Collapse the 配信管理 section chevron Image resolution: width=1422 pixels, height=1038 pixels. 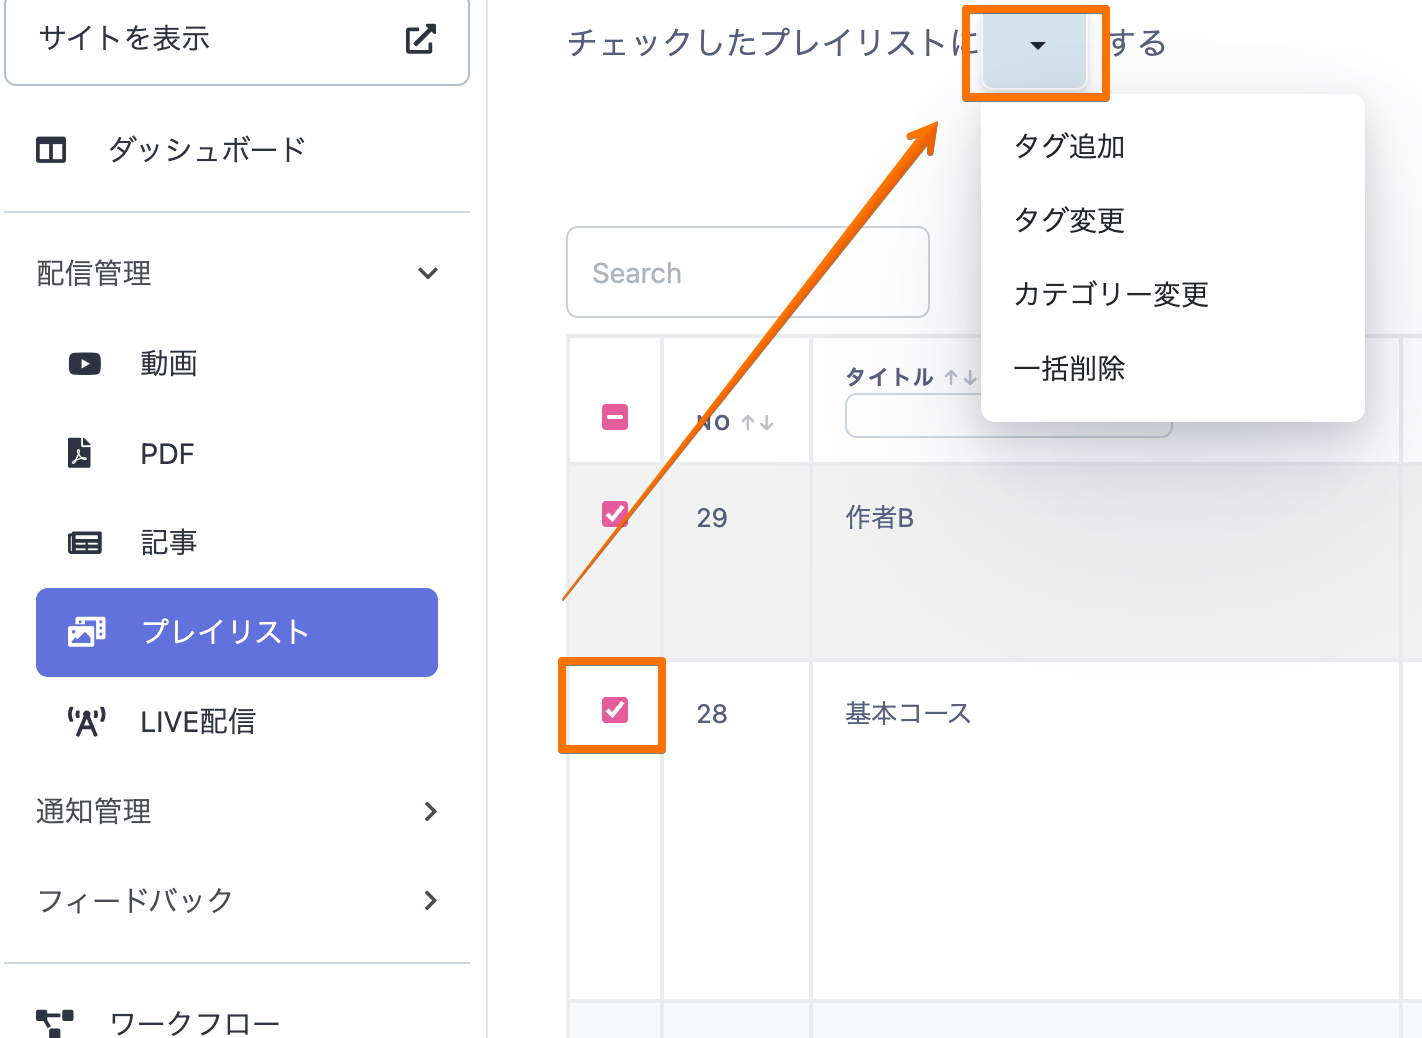tap(428, 273)
